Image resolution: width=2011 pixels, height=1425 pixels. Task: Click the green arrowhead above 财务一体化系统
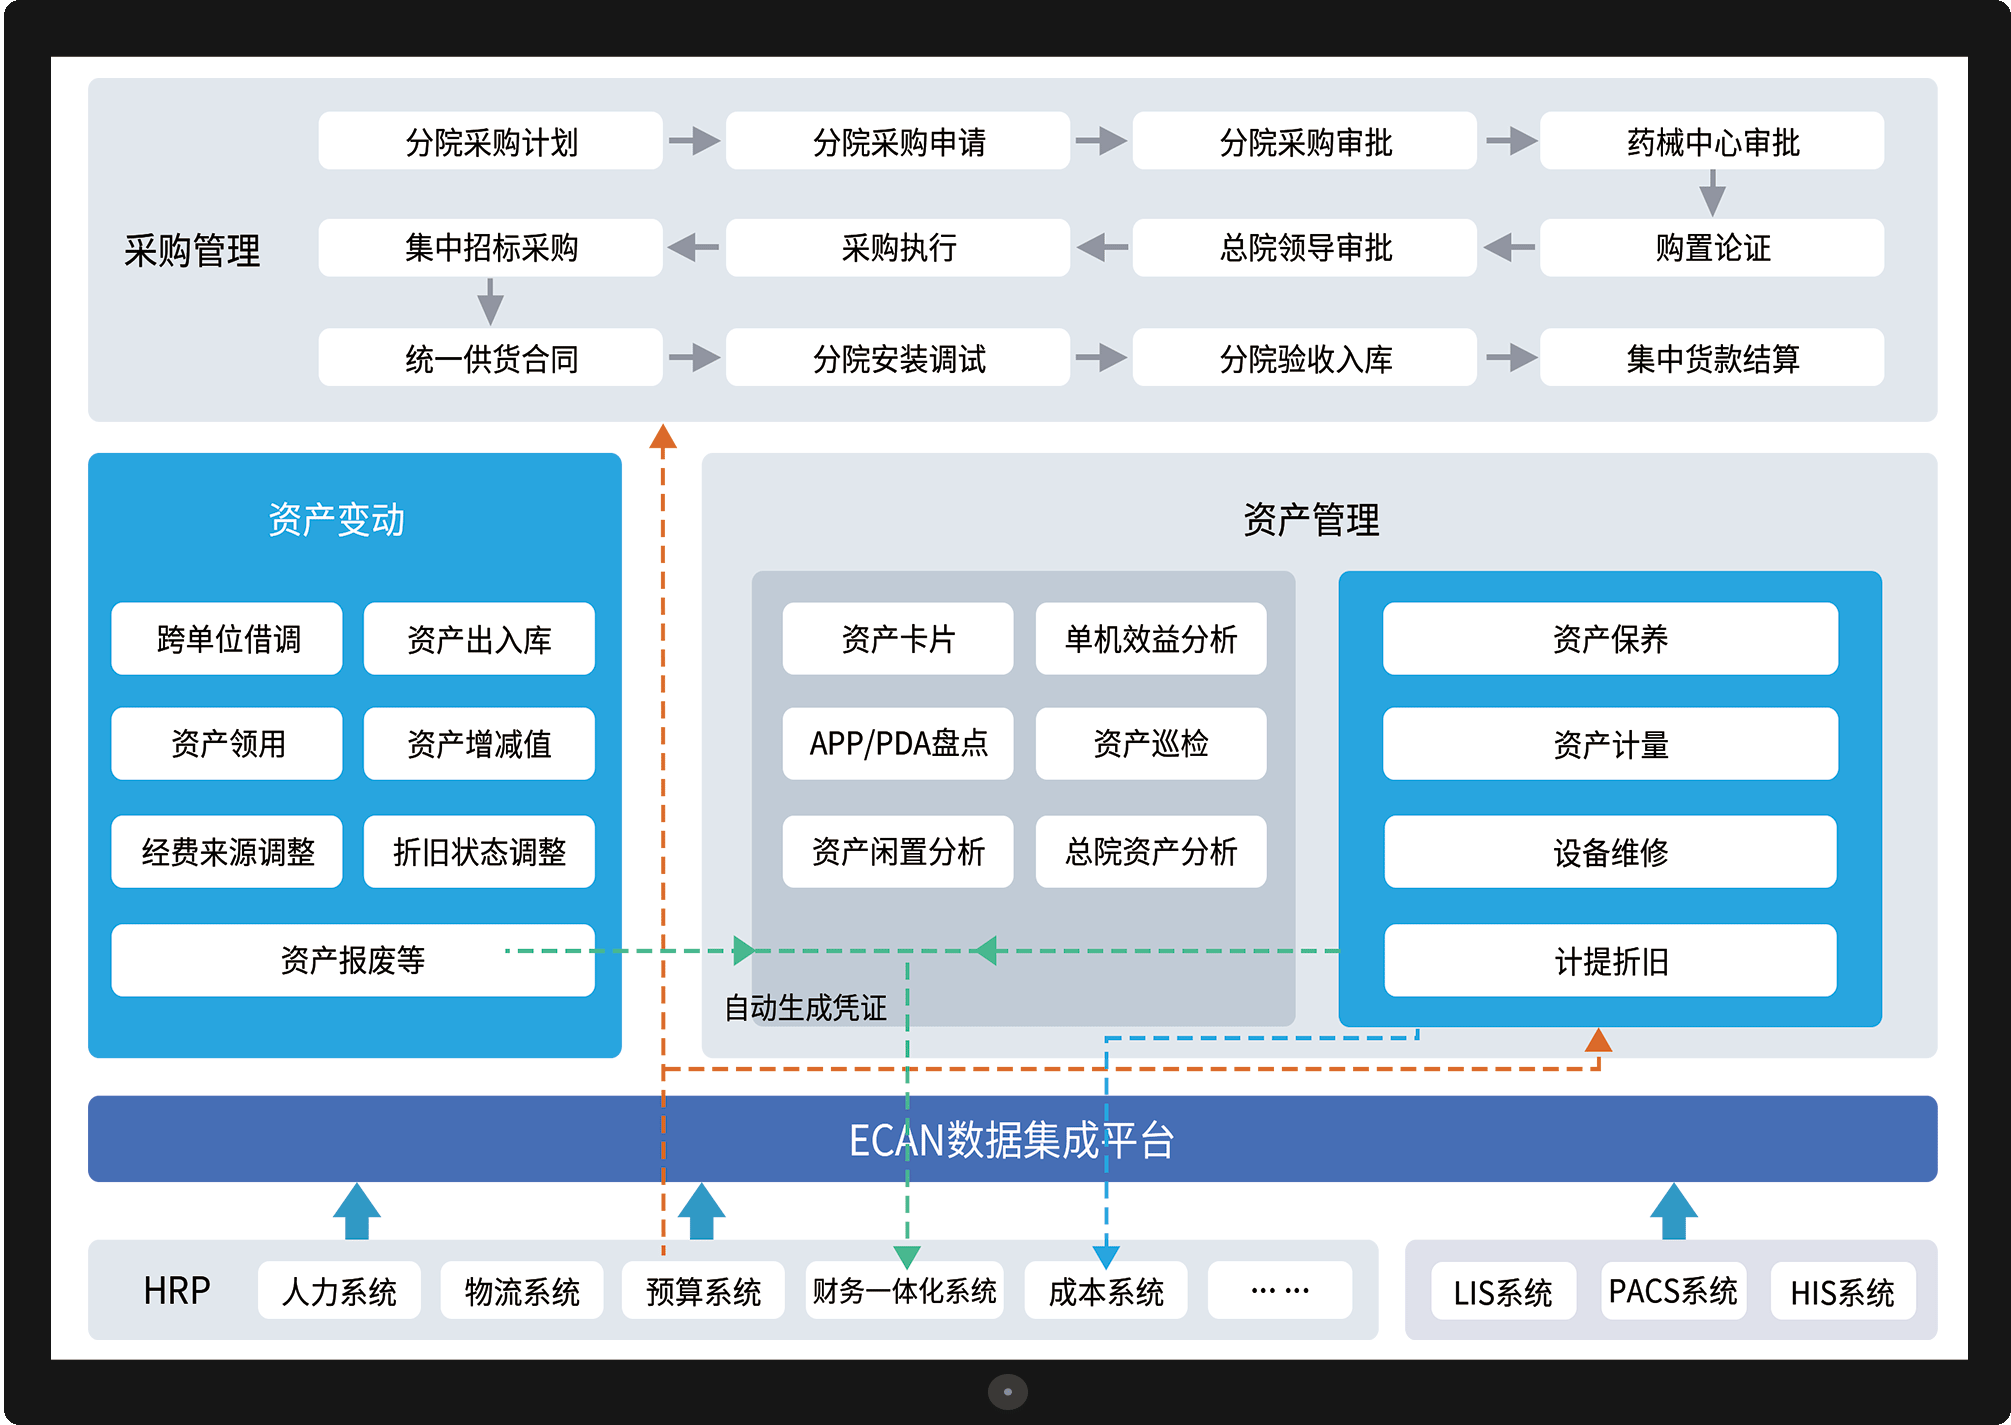coord(906,1256)
